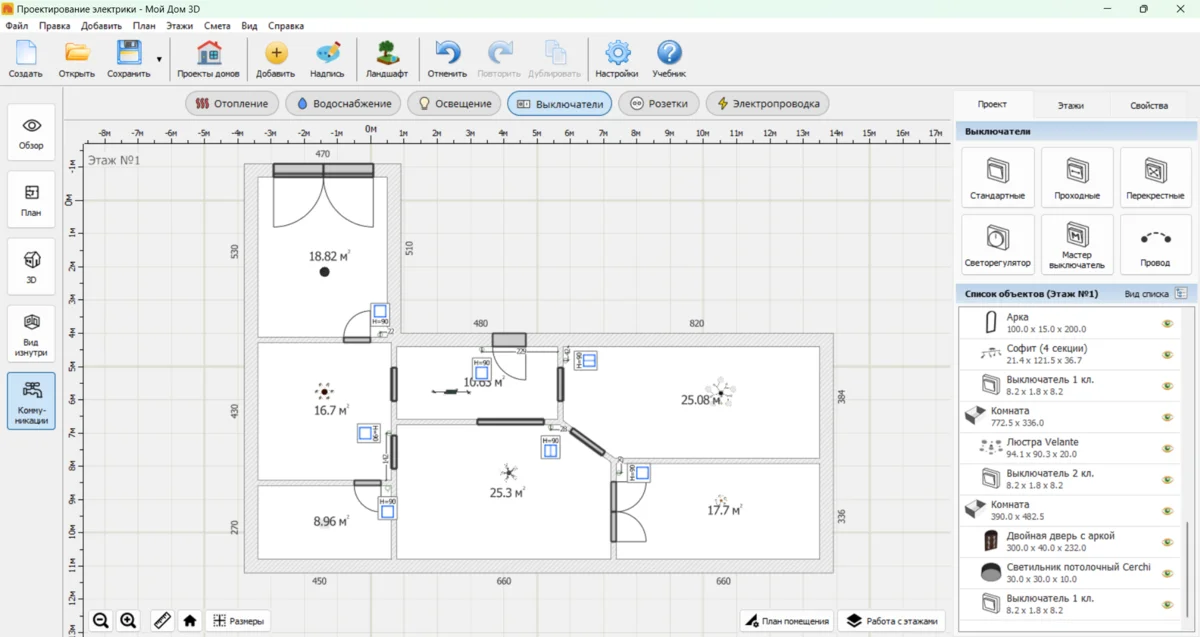Toggle visibility of Софит (4 секции)
This screenshot has height=637, width=1200.
(1166, 355)
